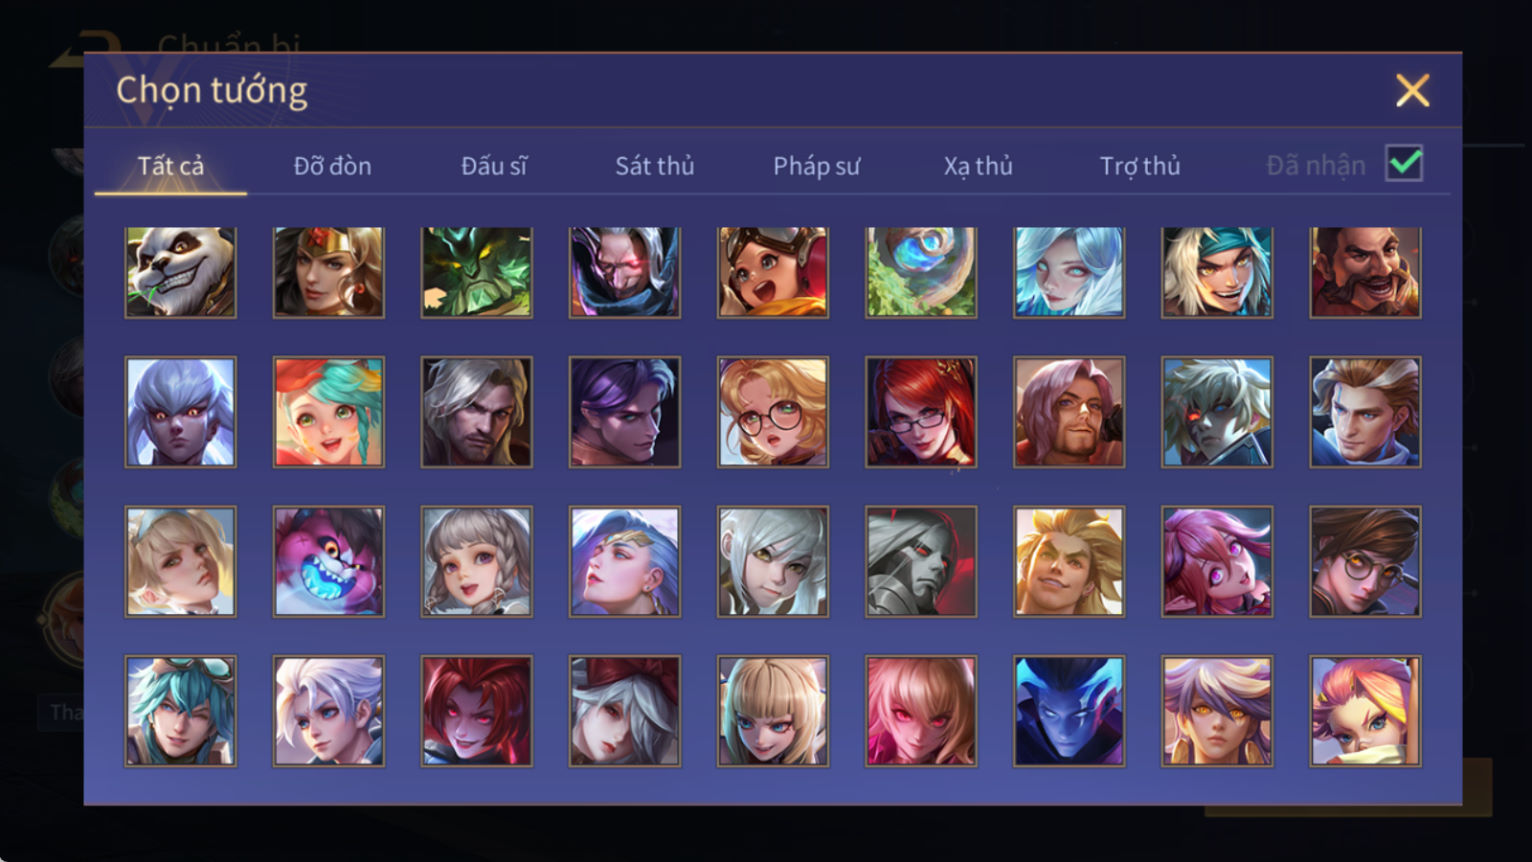Select the purple furry monster with blue grin
The height and width of the screenshot is (862, 1532).
[329, 561]
